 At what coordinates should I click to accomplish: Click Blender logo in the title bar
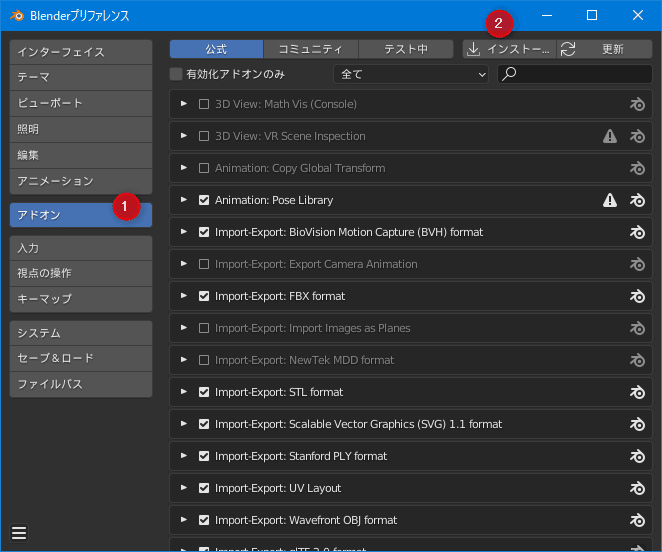click(x=17, y=16)
